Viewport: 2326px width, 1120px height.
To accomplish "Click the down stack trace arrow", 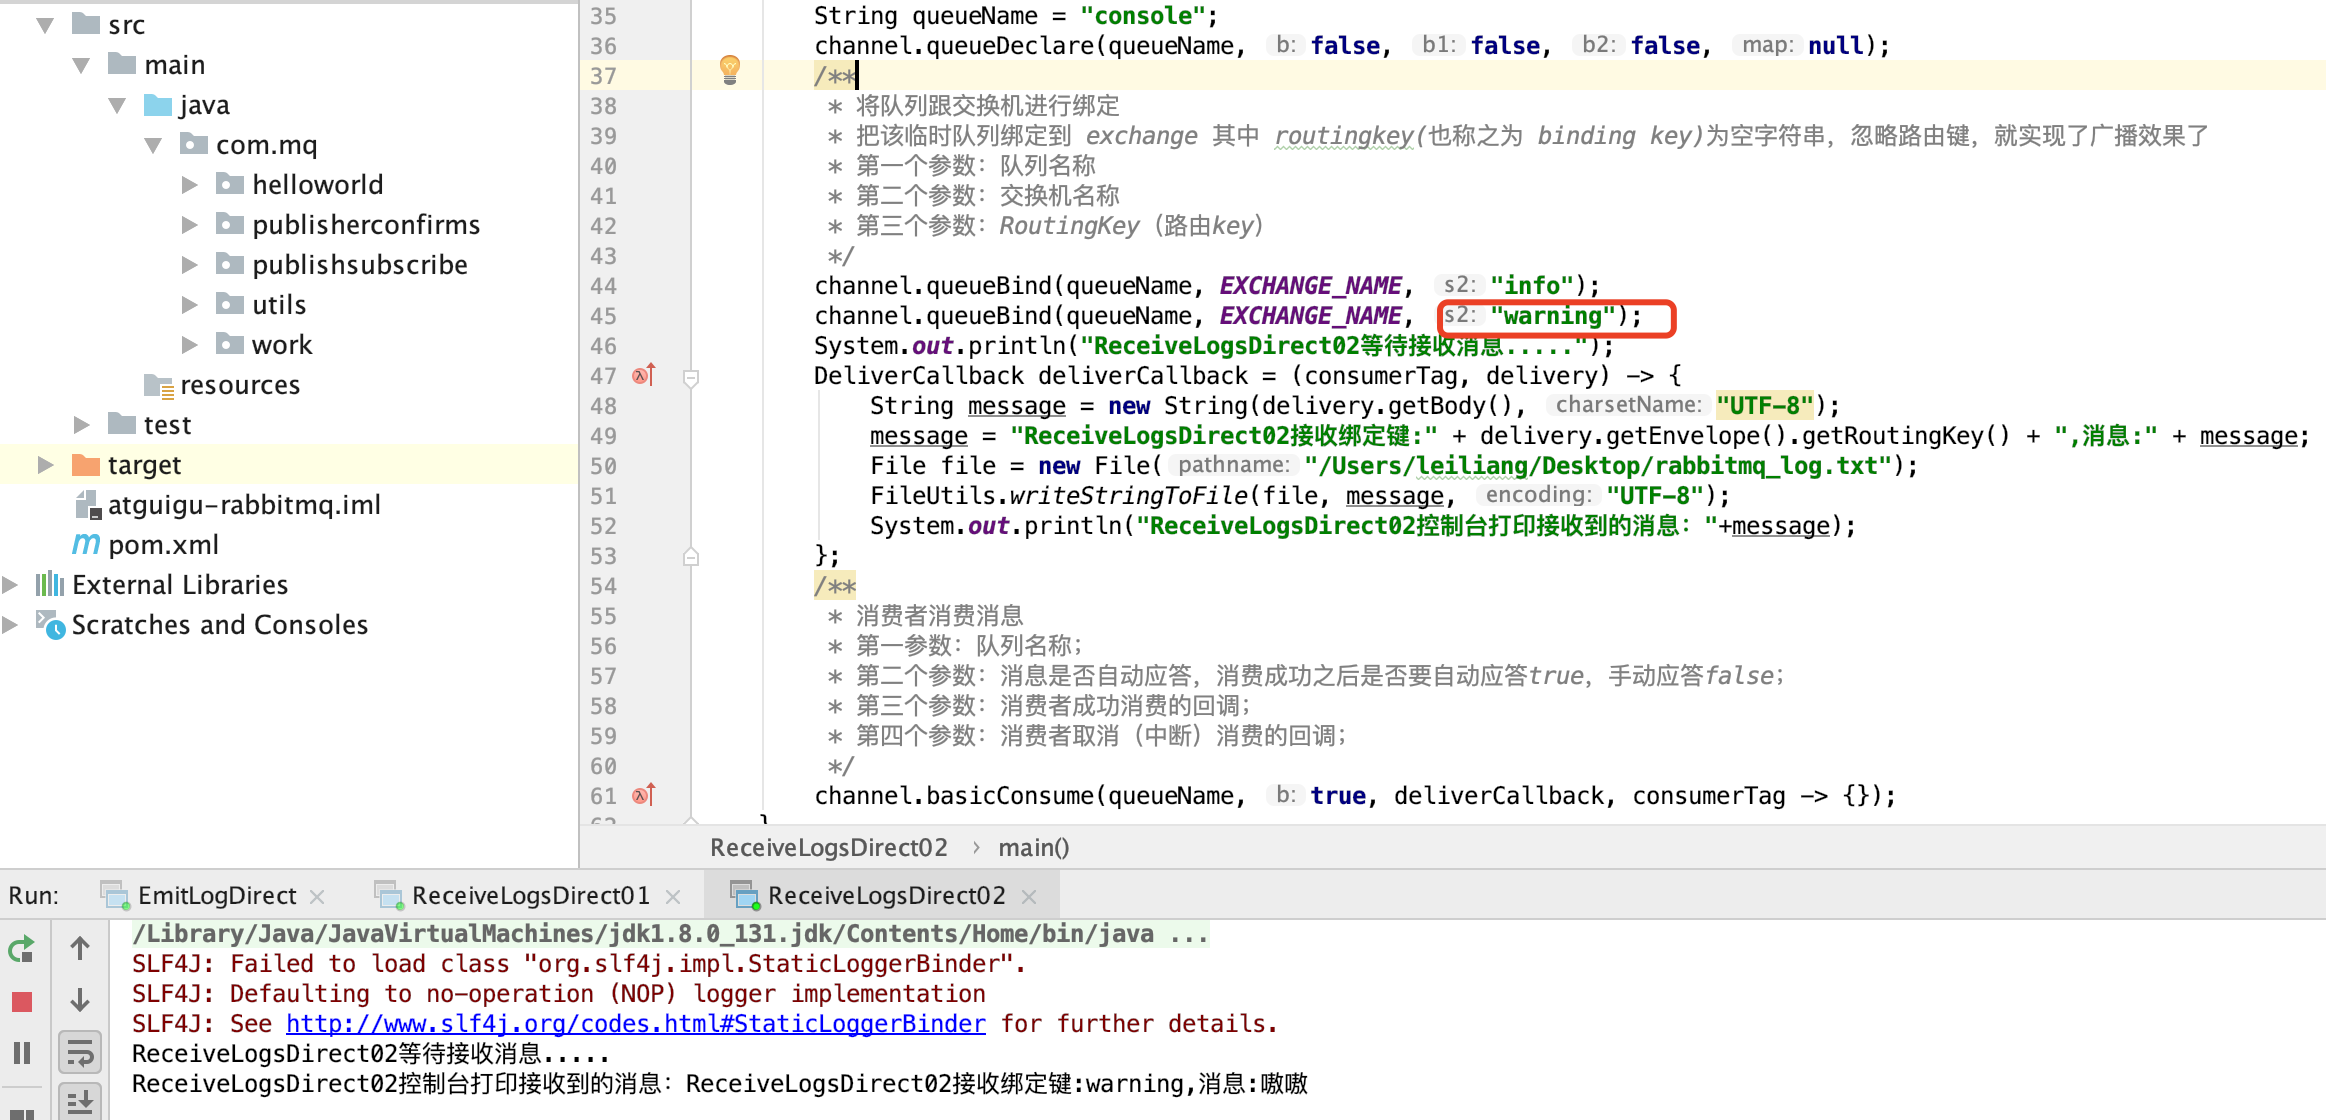I will [80, 1001].
